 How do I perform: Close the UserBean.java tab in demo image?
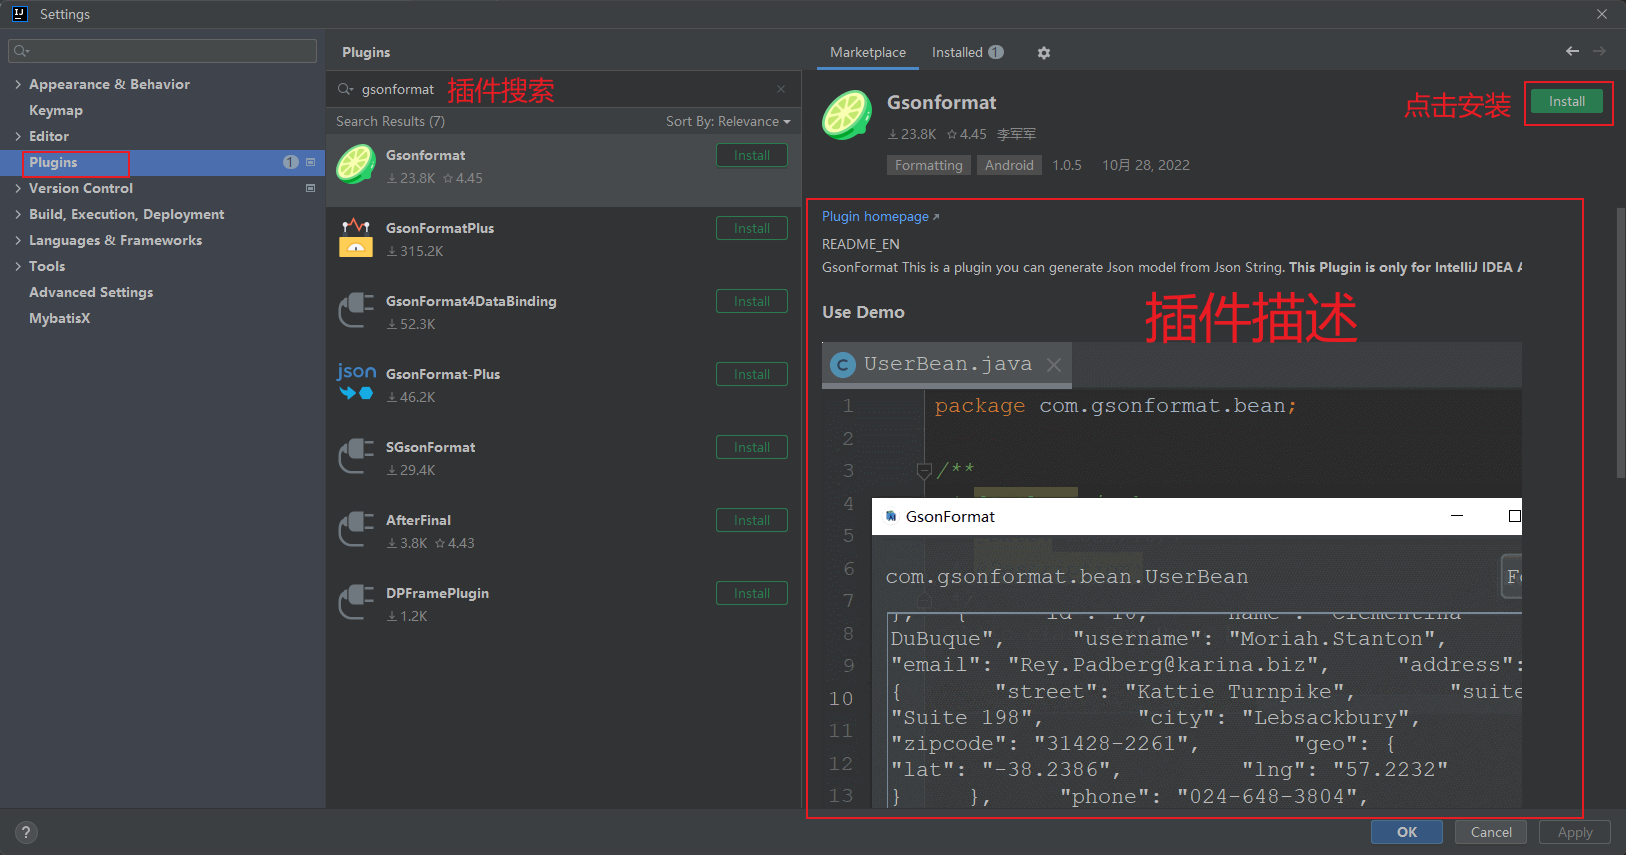pyautogui.click(x=1054, y=365)
